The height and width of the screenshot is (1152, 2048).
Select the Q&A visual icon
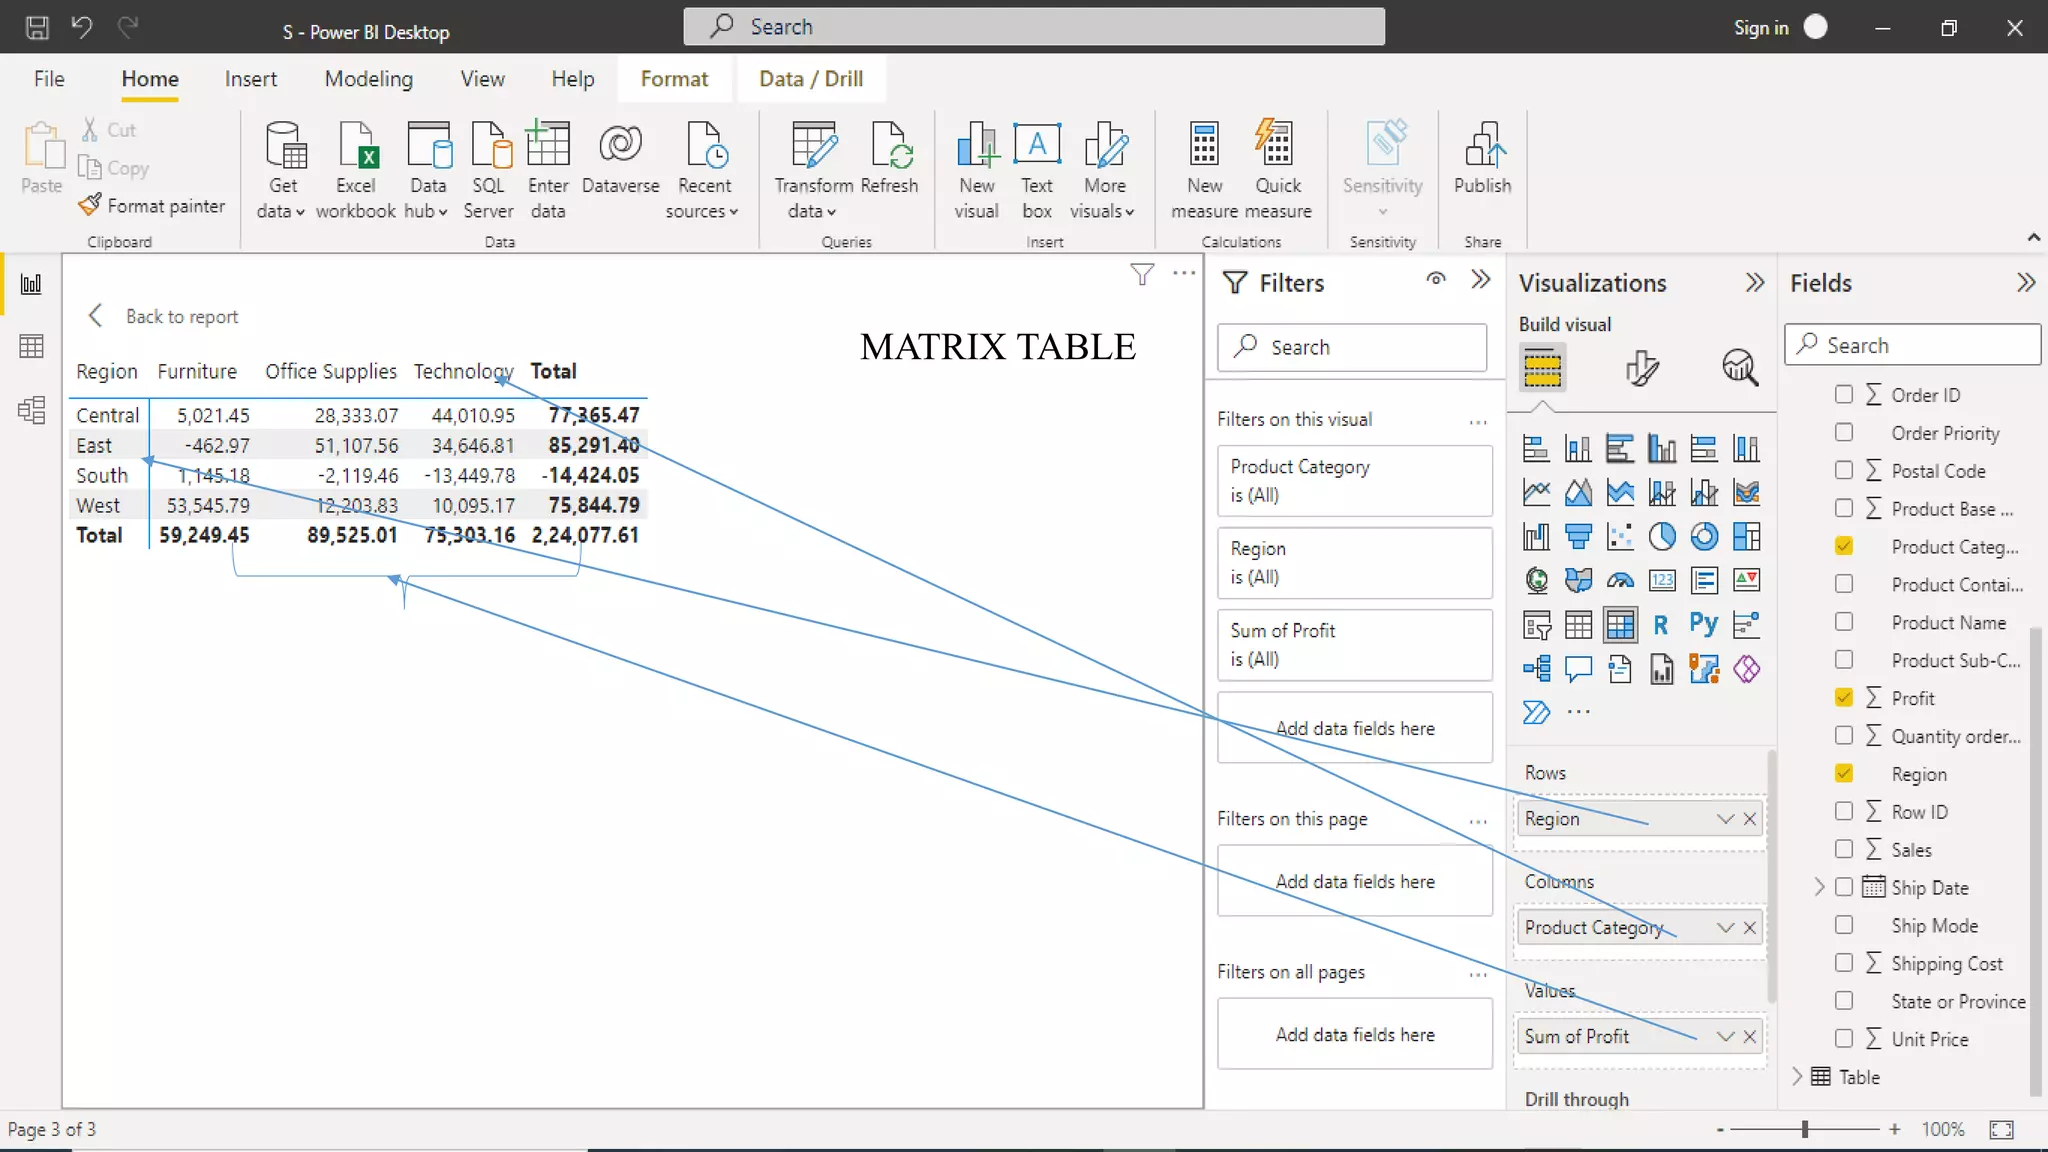pos(1578,669)
